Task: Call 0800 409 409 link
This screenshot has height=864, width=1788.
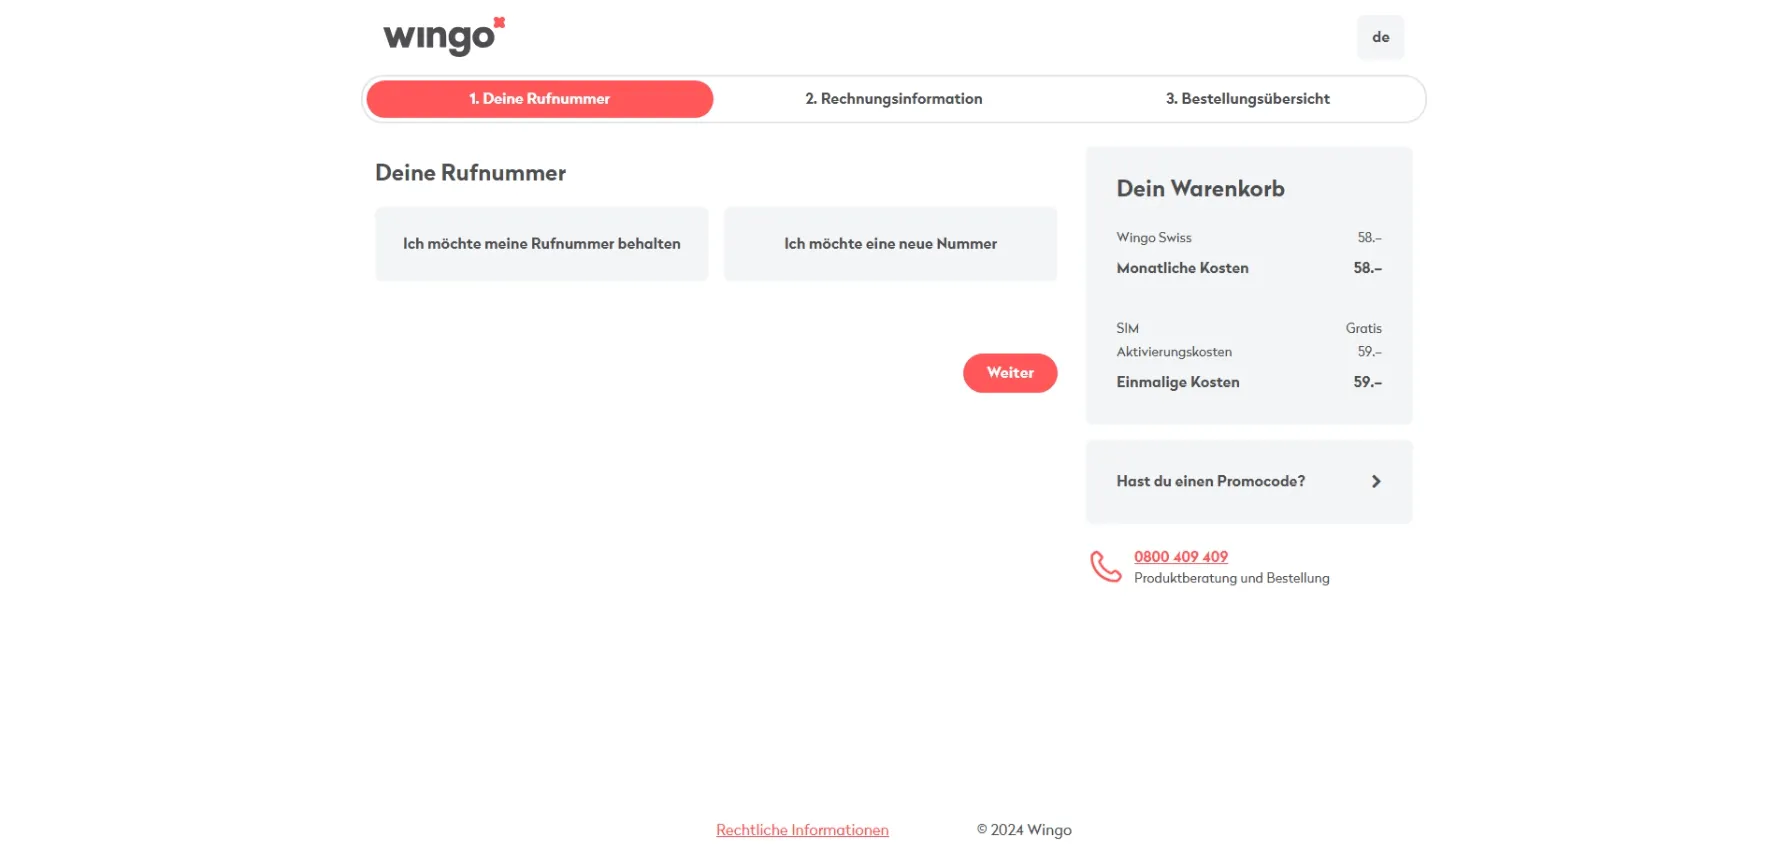Action: pyautogui.click(x=1181, y=557)
